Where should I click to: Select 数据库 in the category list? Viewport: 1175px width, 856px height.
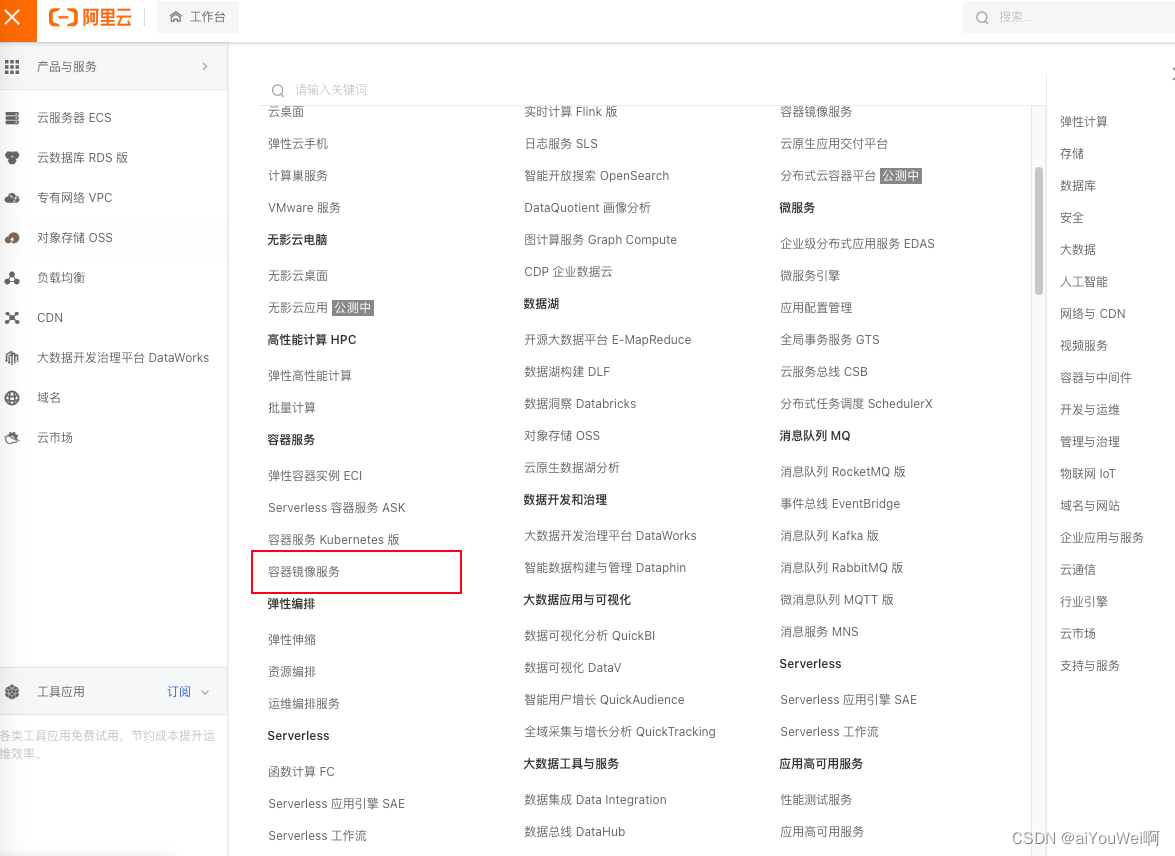[1078, 186]
